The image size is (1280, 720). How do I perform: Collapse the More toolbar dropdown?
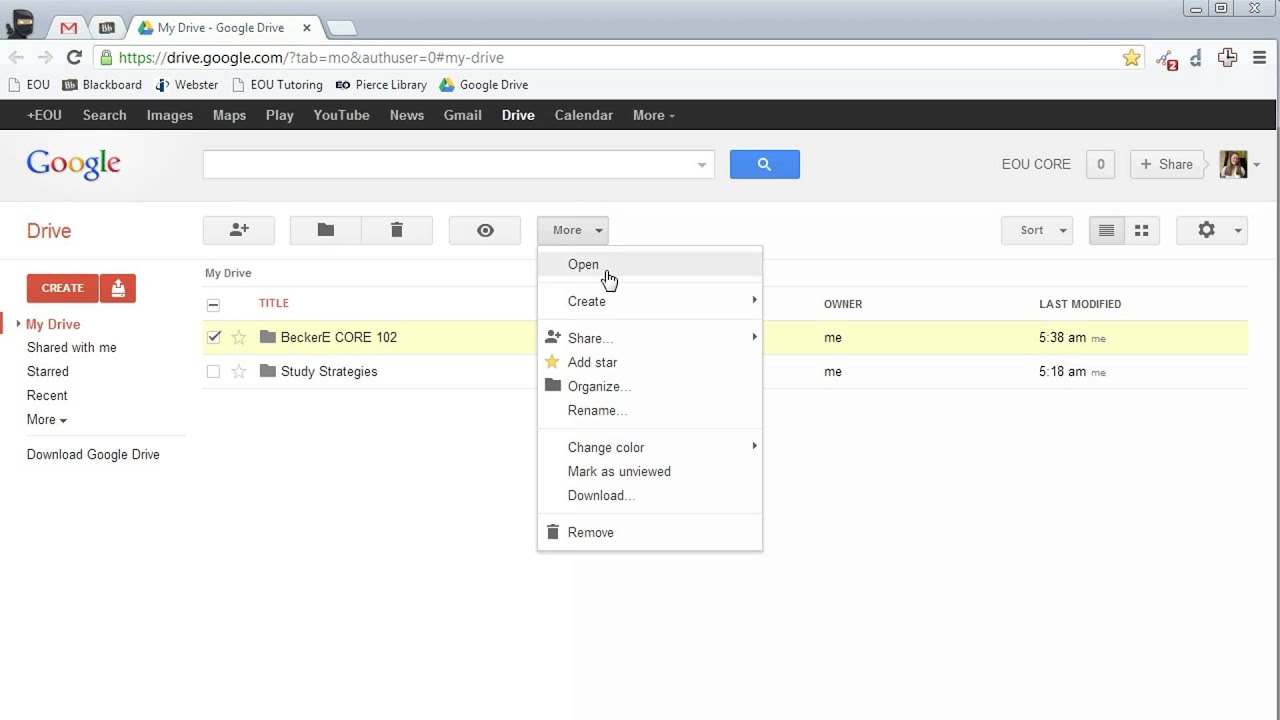point(573,230)
